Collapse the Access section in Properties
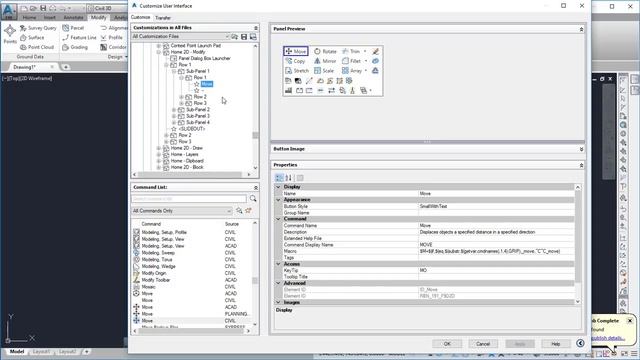Viewport: 640px width, 360px height. point(279,264)
